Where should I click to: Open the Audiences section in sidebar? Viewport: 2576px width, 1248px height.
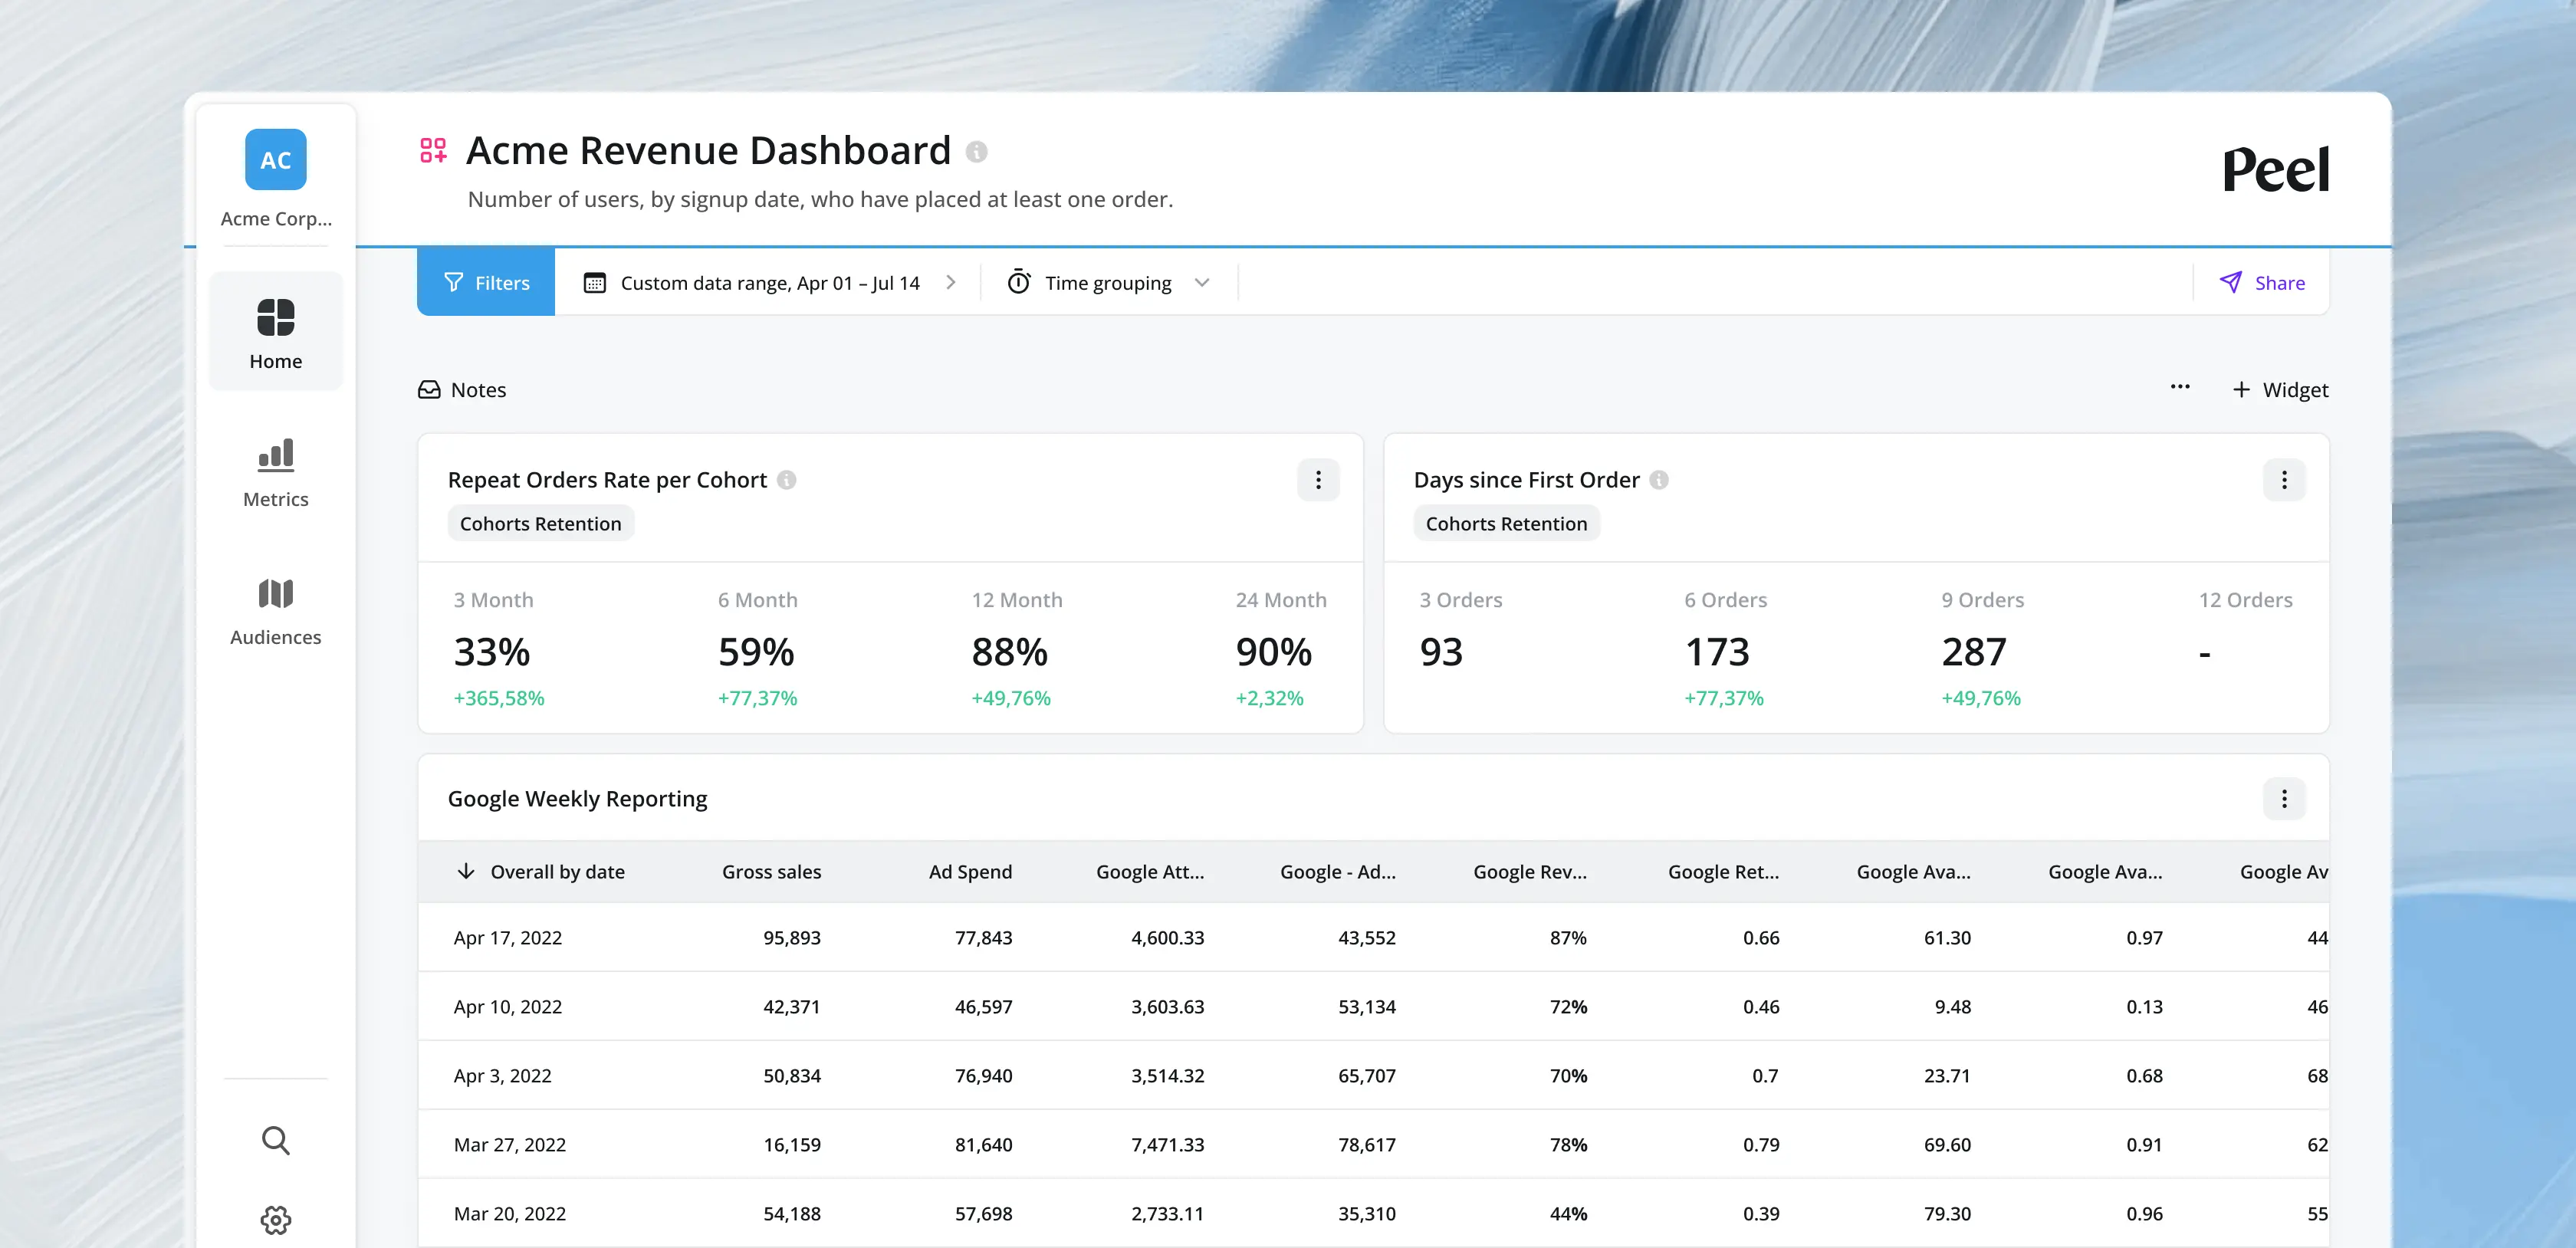275,612
